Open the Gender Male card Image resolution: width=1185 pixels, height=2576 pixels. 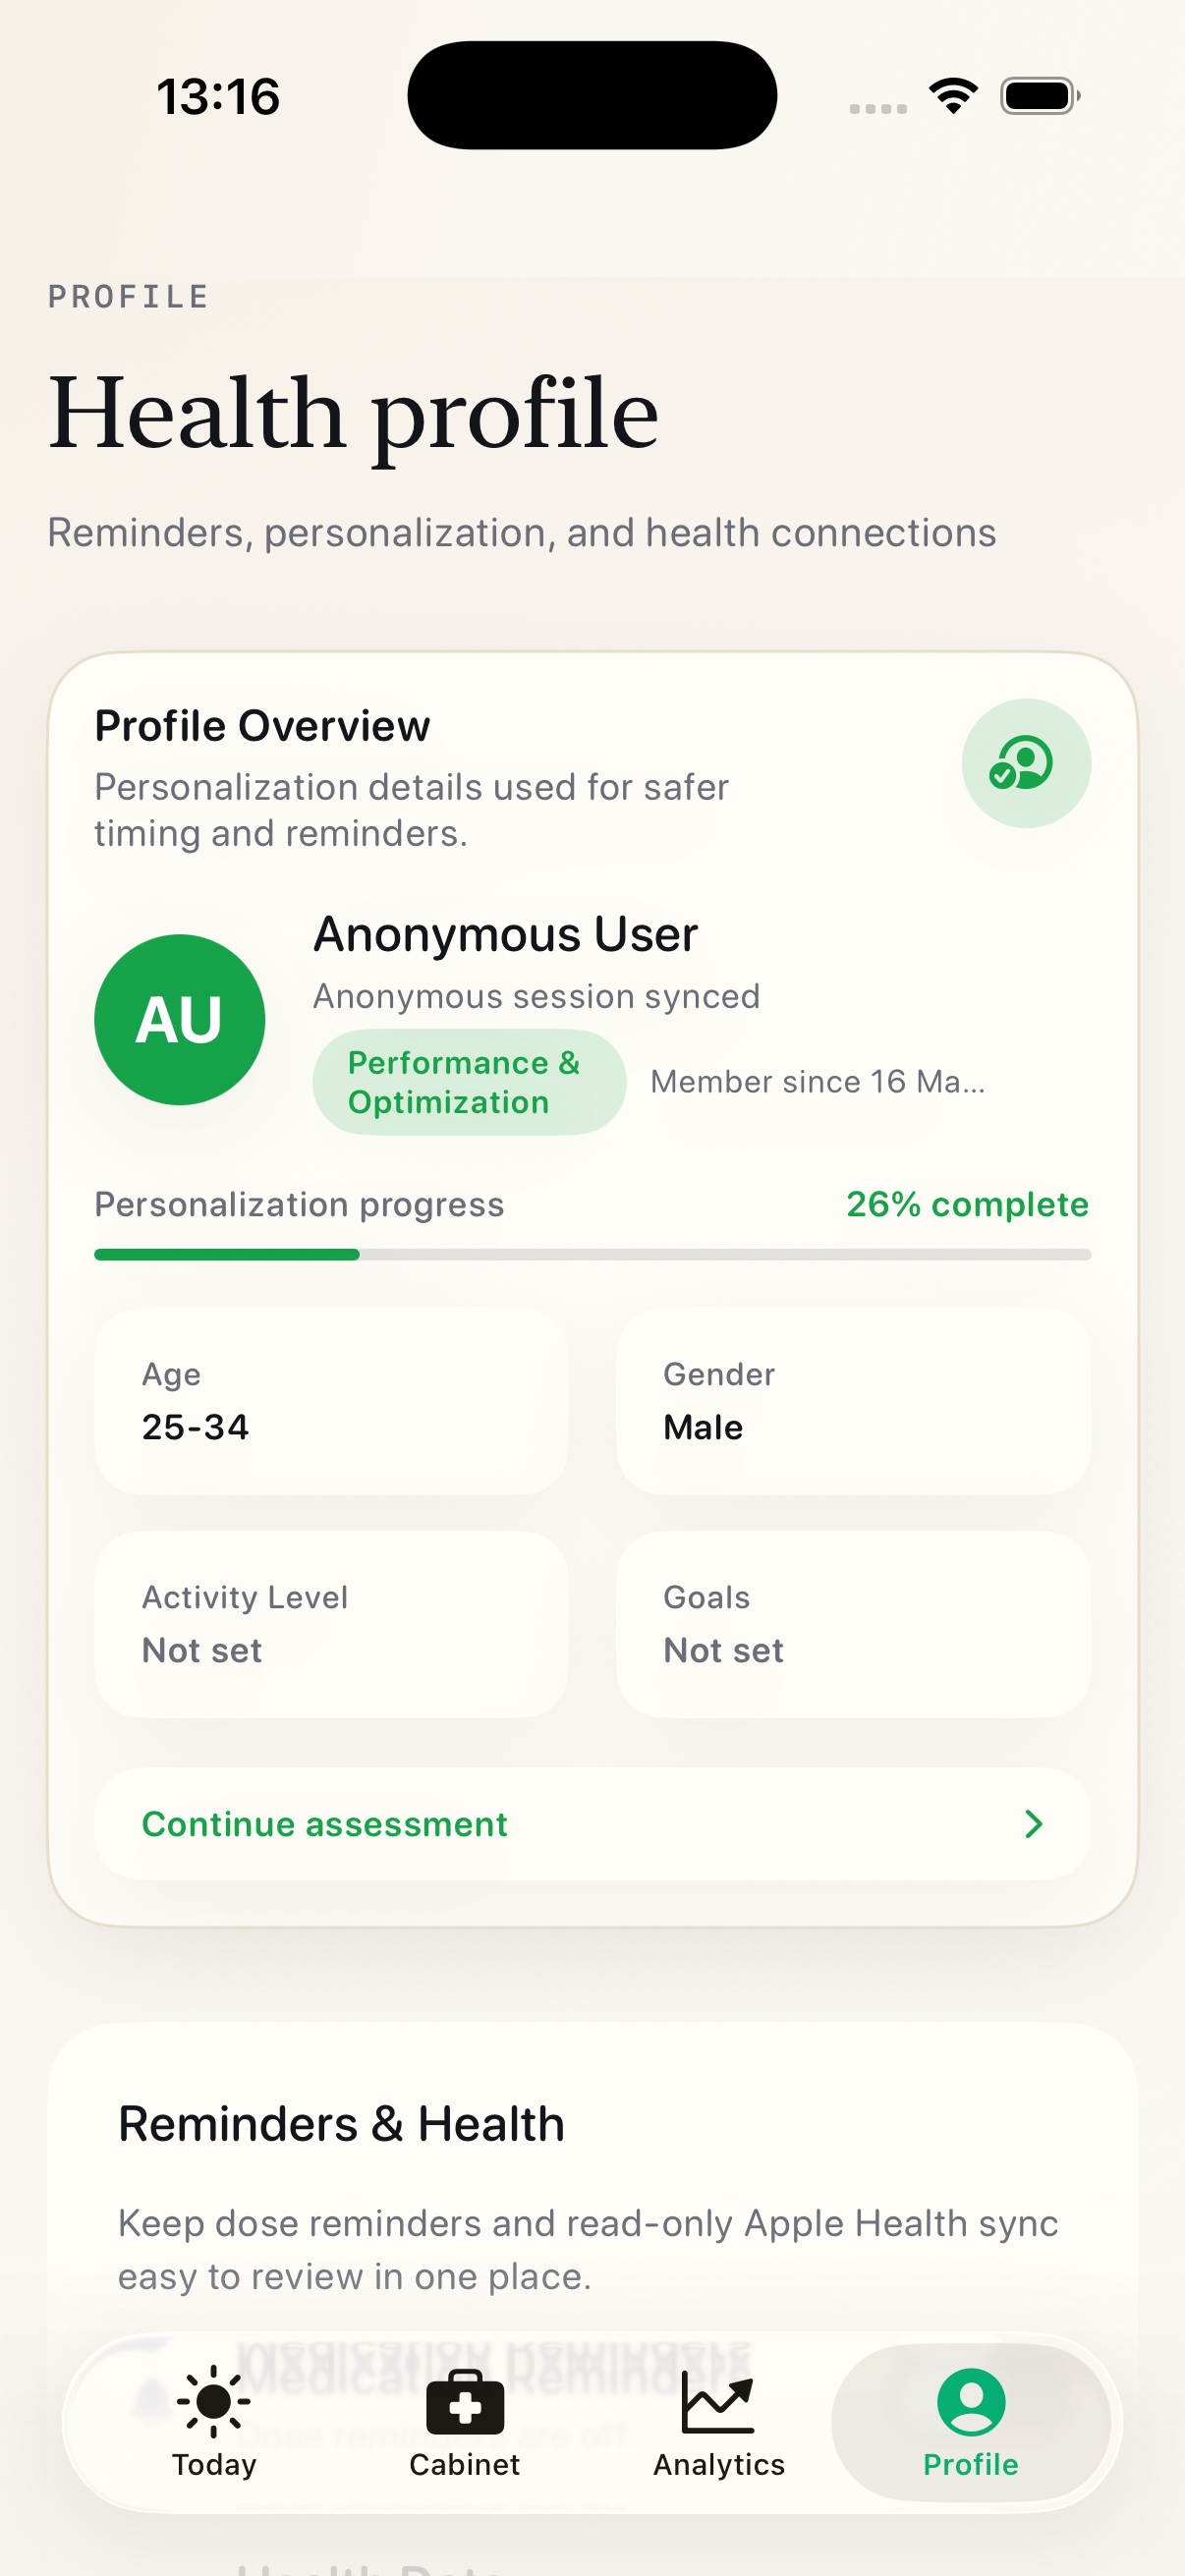click(x=854, y=1401)
